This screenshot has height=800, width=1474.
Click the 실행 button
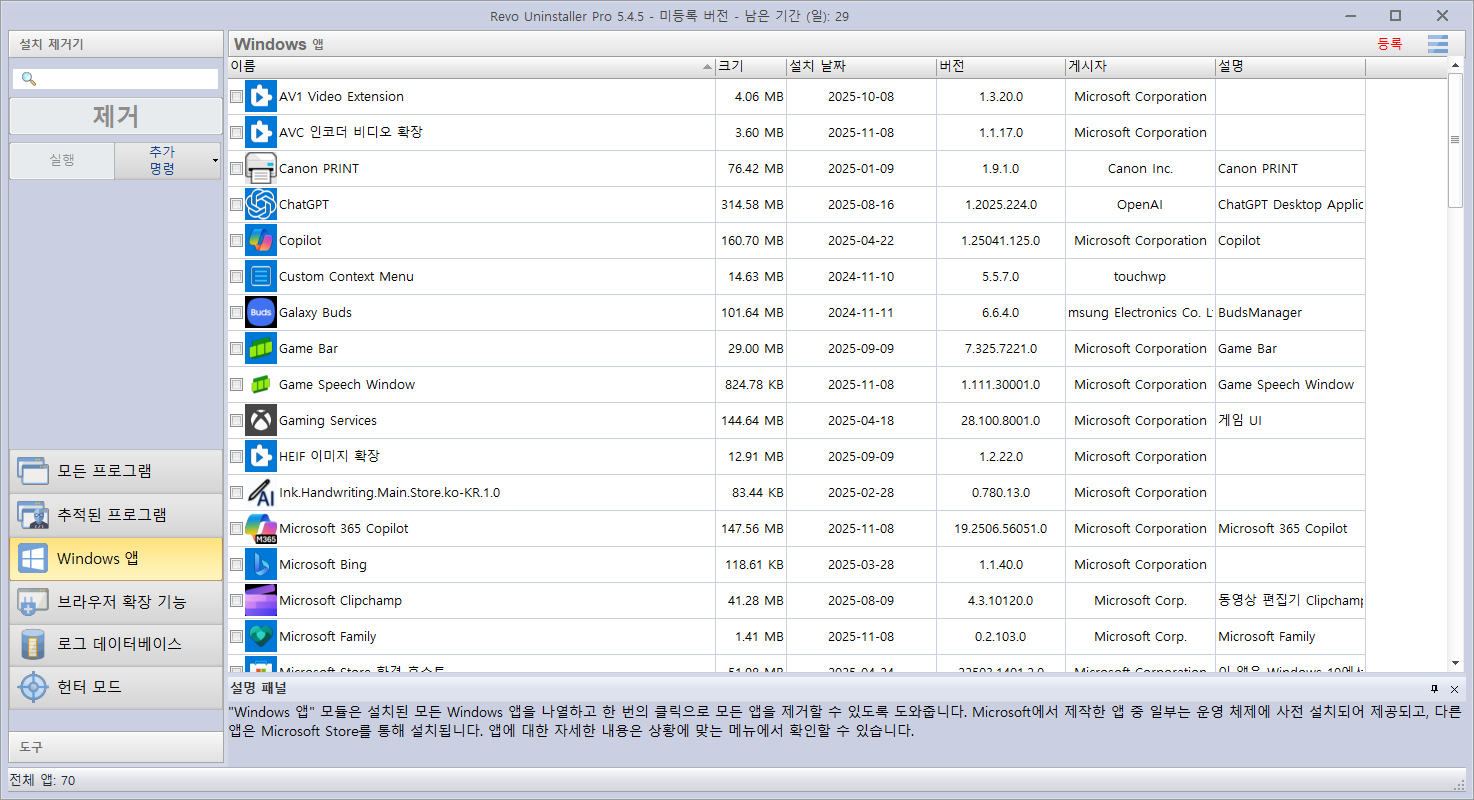click(x=62, y=160)
